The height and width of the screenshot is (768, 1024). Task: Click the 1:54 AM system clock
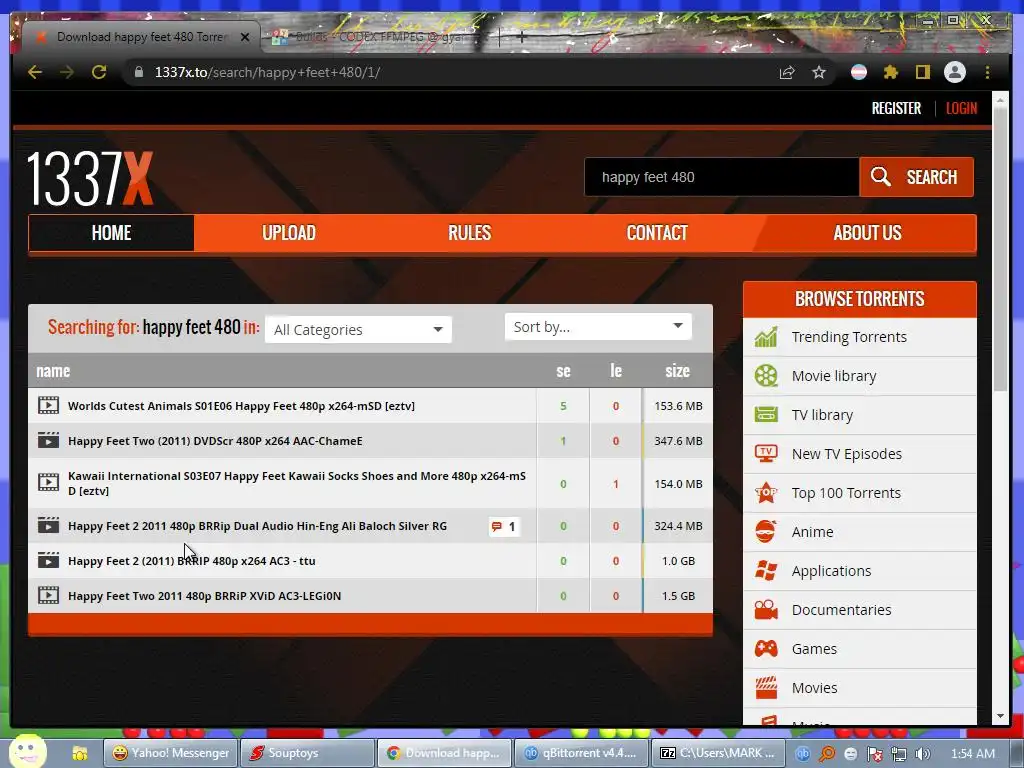[972, 754]
